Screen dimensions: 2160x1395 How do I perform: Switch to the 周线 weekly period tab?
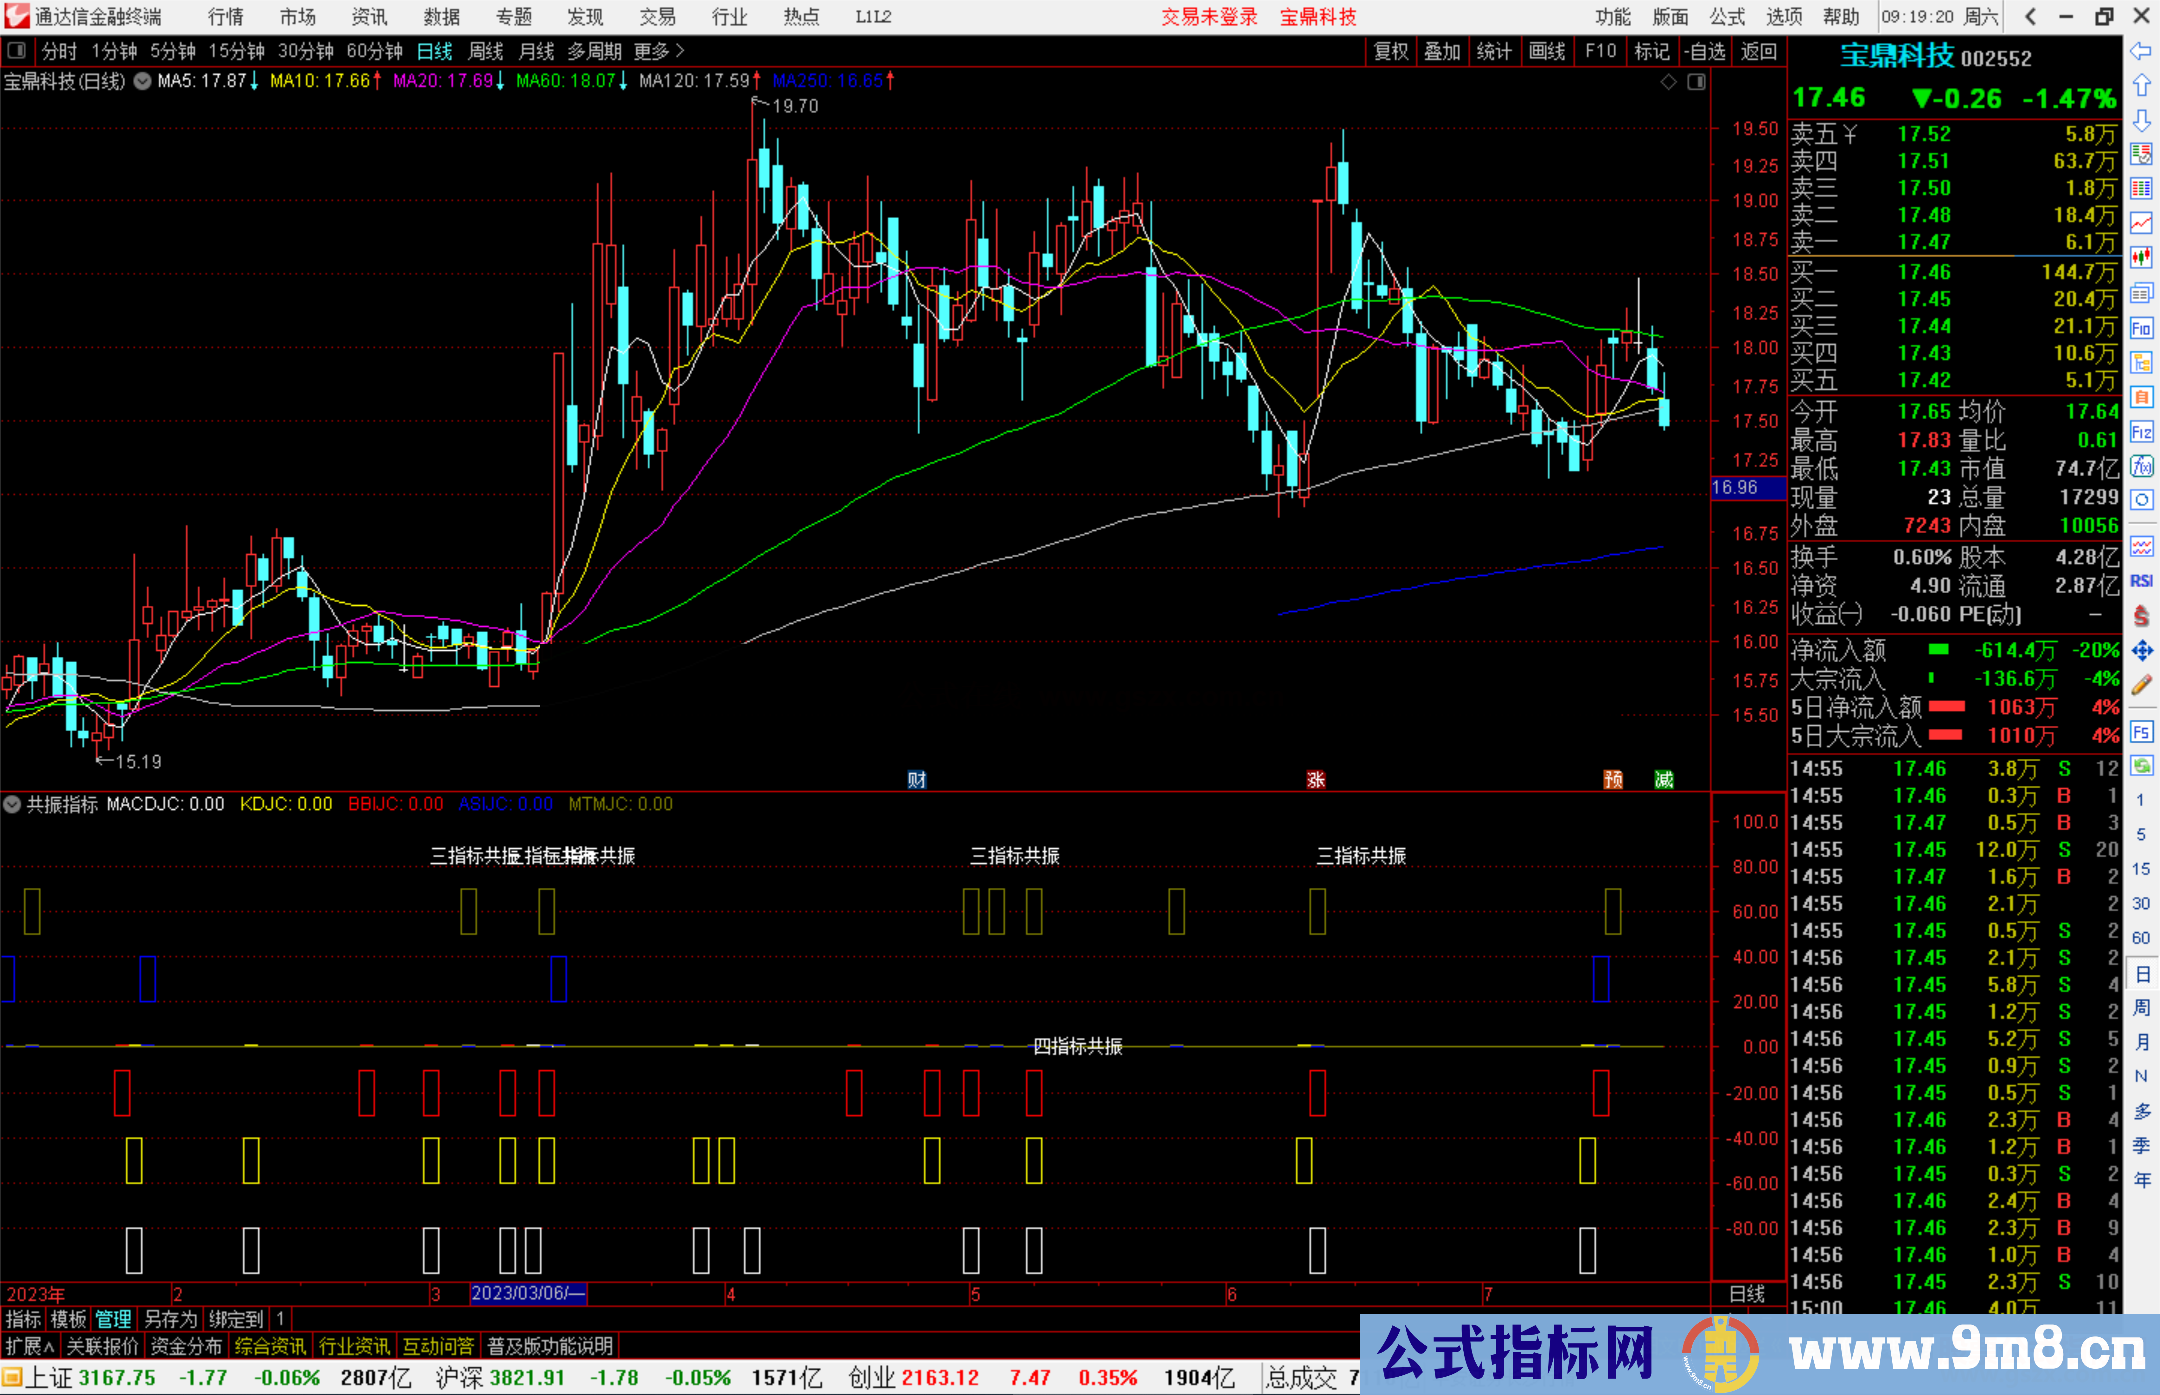(486, 51)
